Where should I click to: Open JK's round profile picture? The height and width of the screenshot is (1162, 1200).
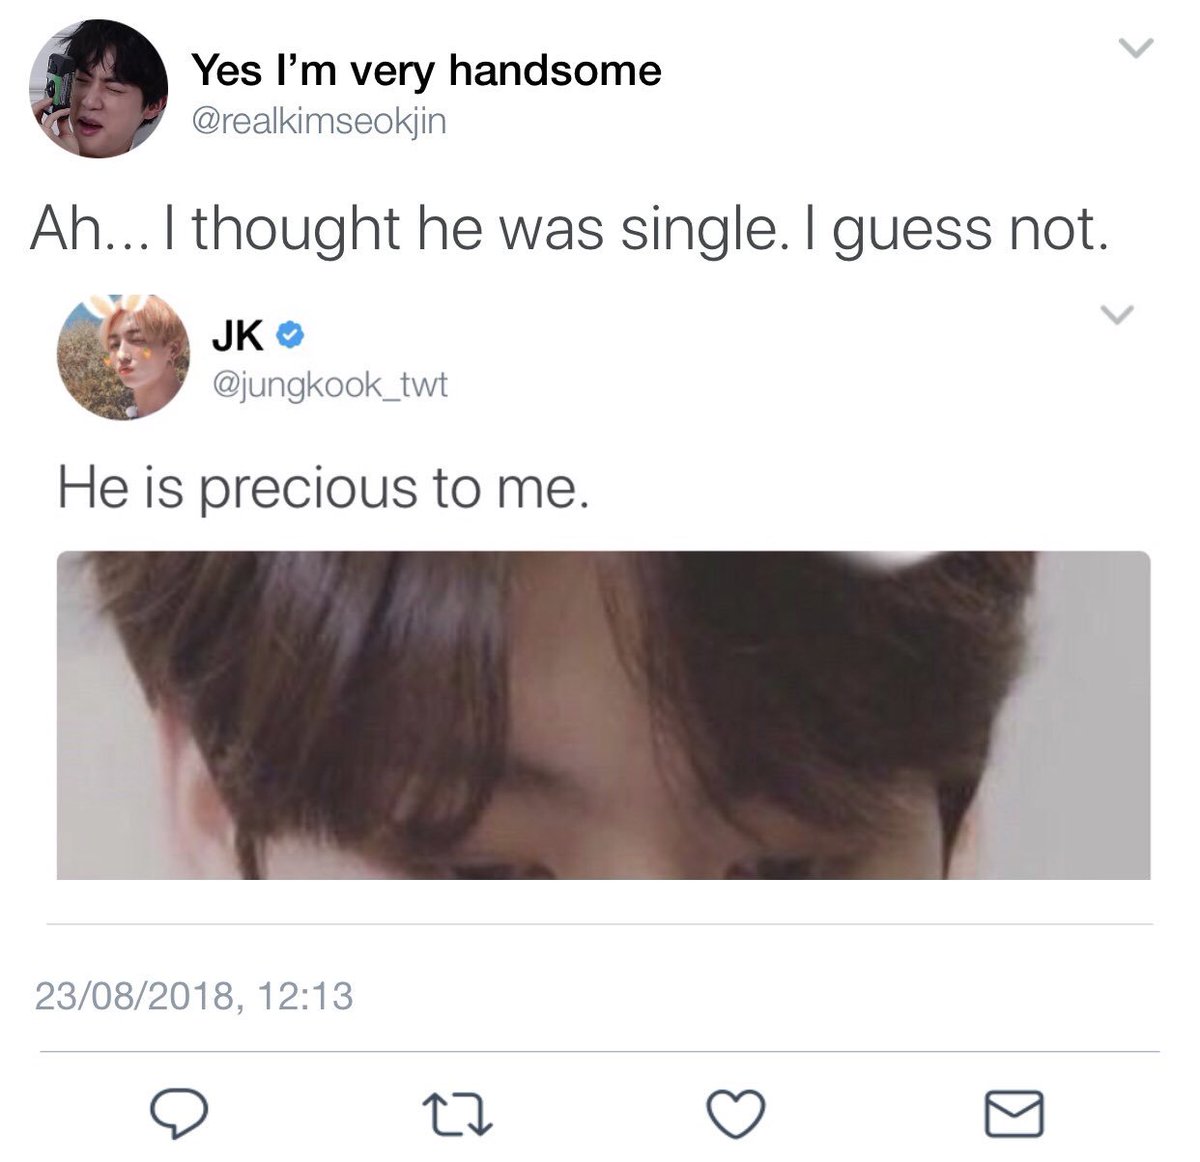(123, 357)
